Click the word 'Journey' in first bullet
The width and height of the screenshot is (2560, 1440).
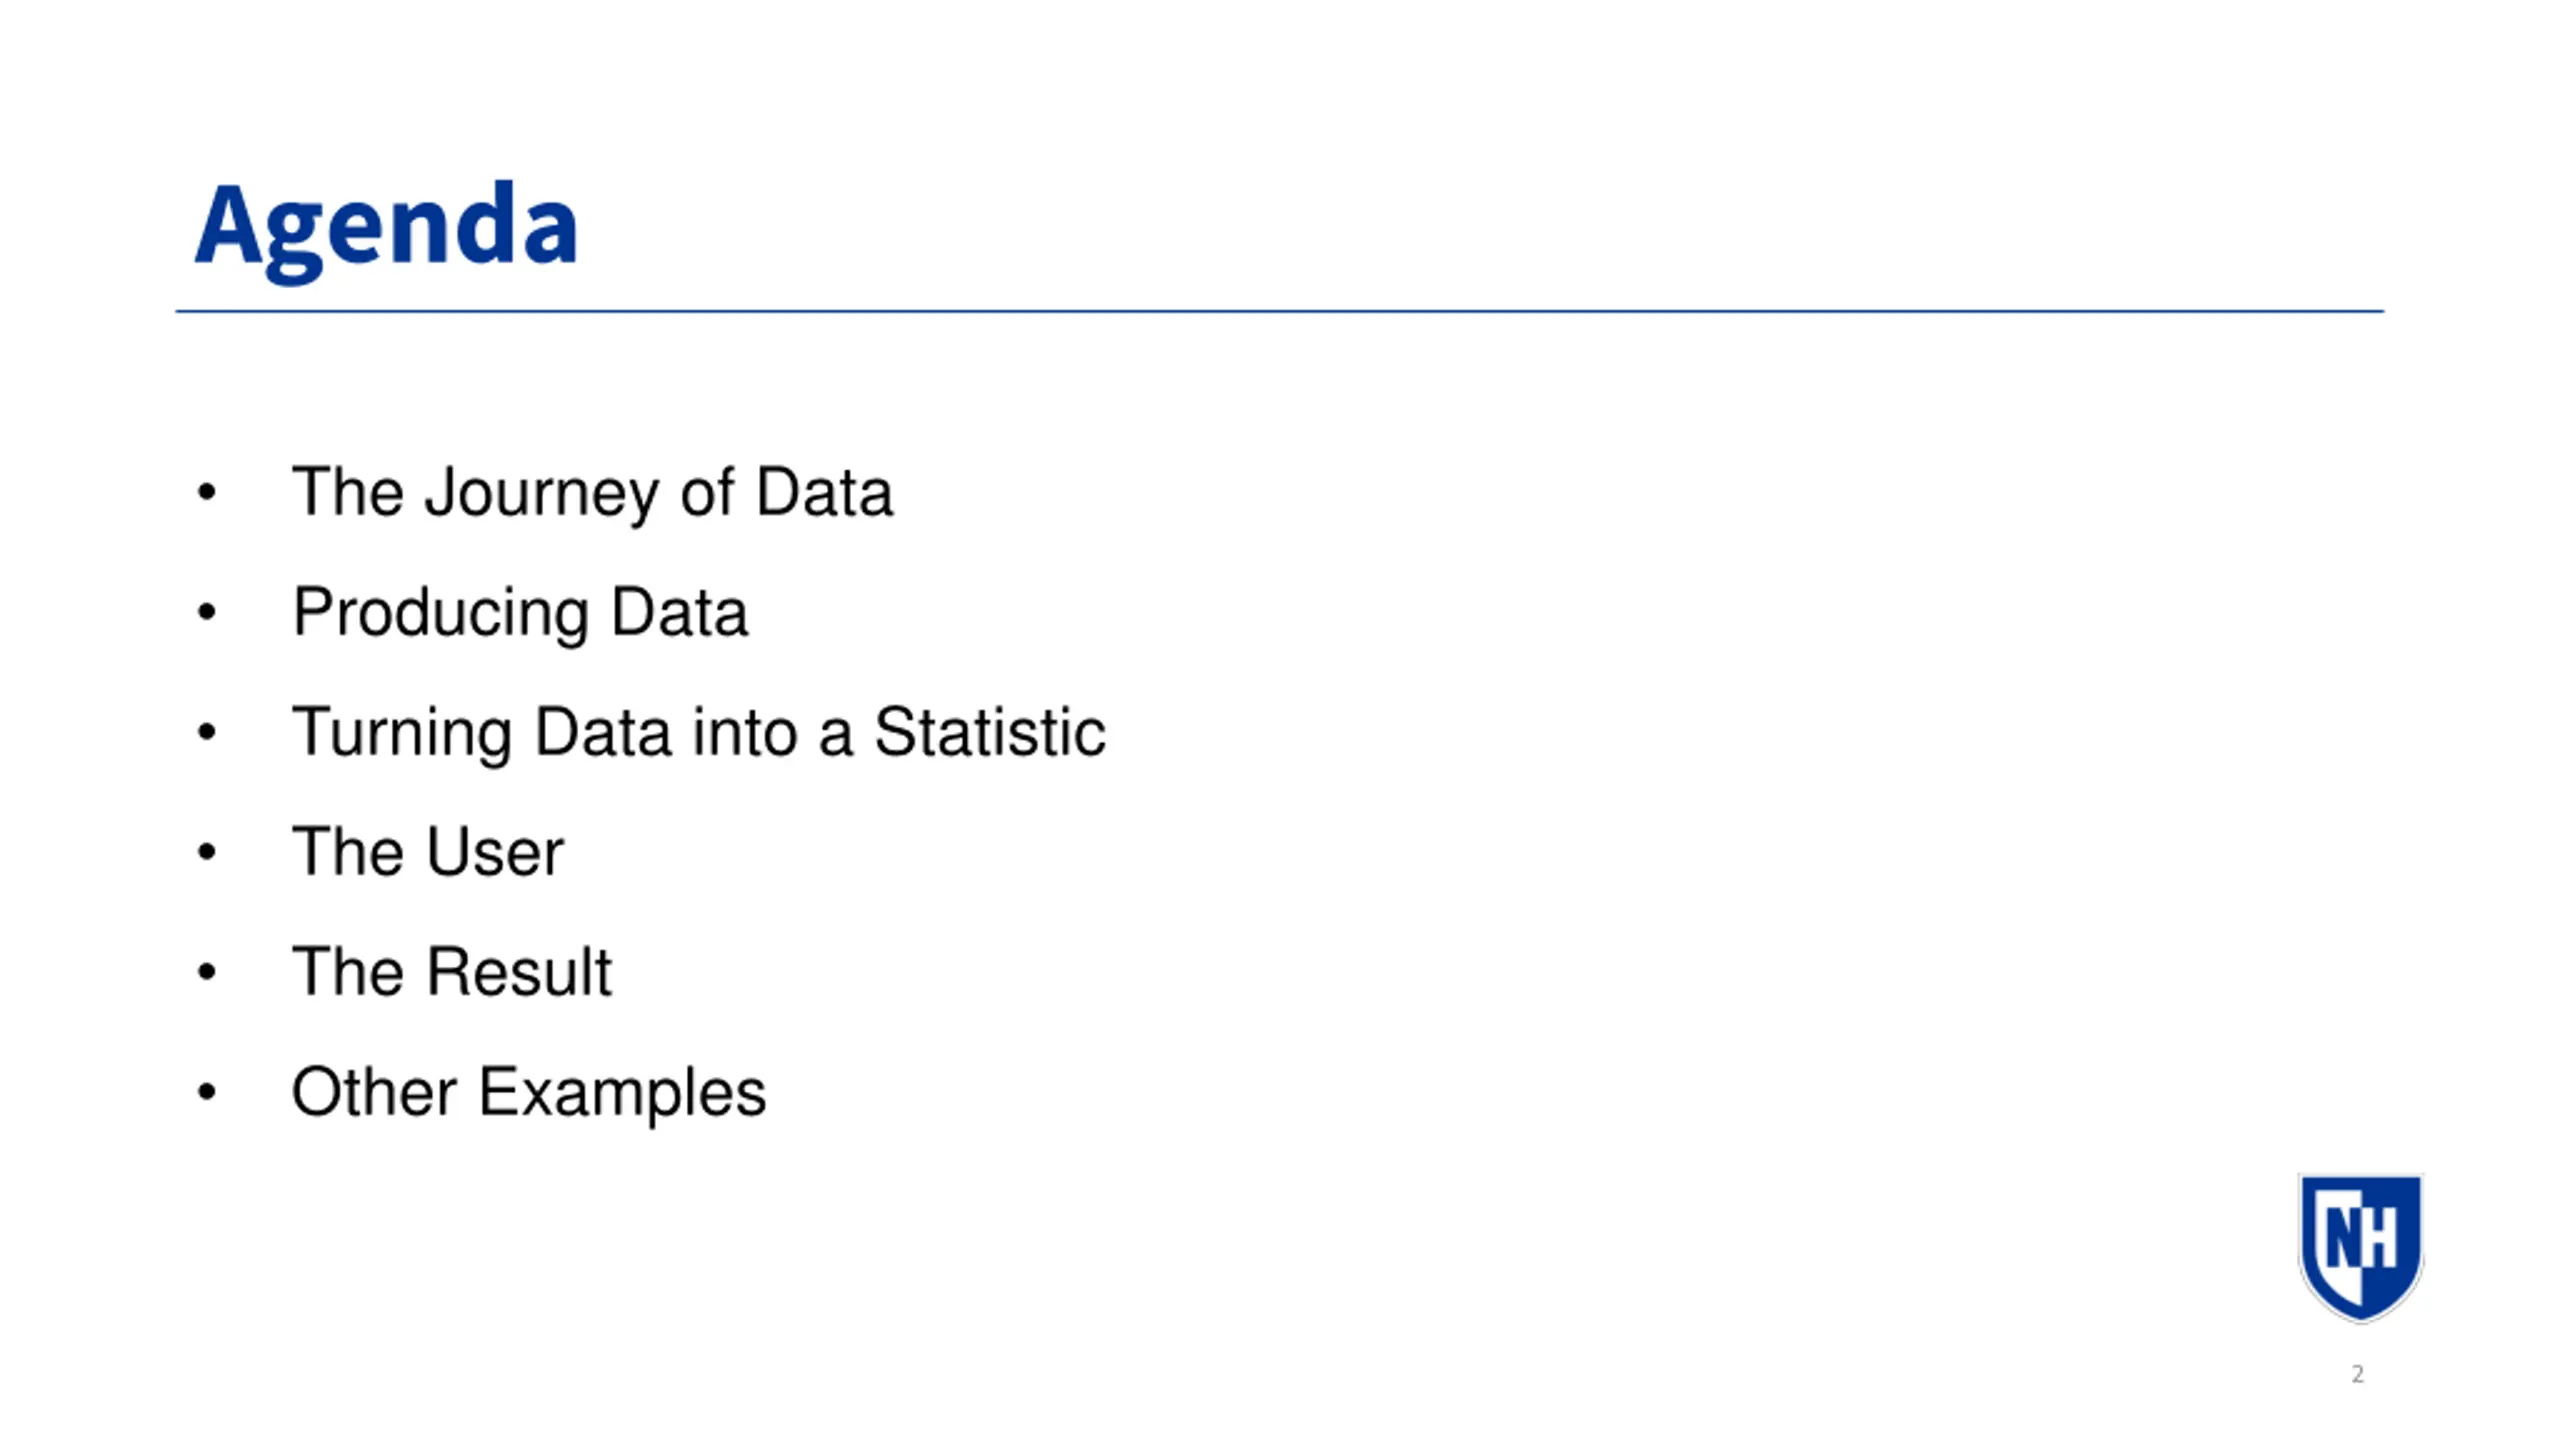click(x=541, y=494)
